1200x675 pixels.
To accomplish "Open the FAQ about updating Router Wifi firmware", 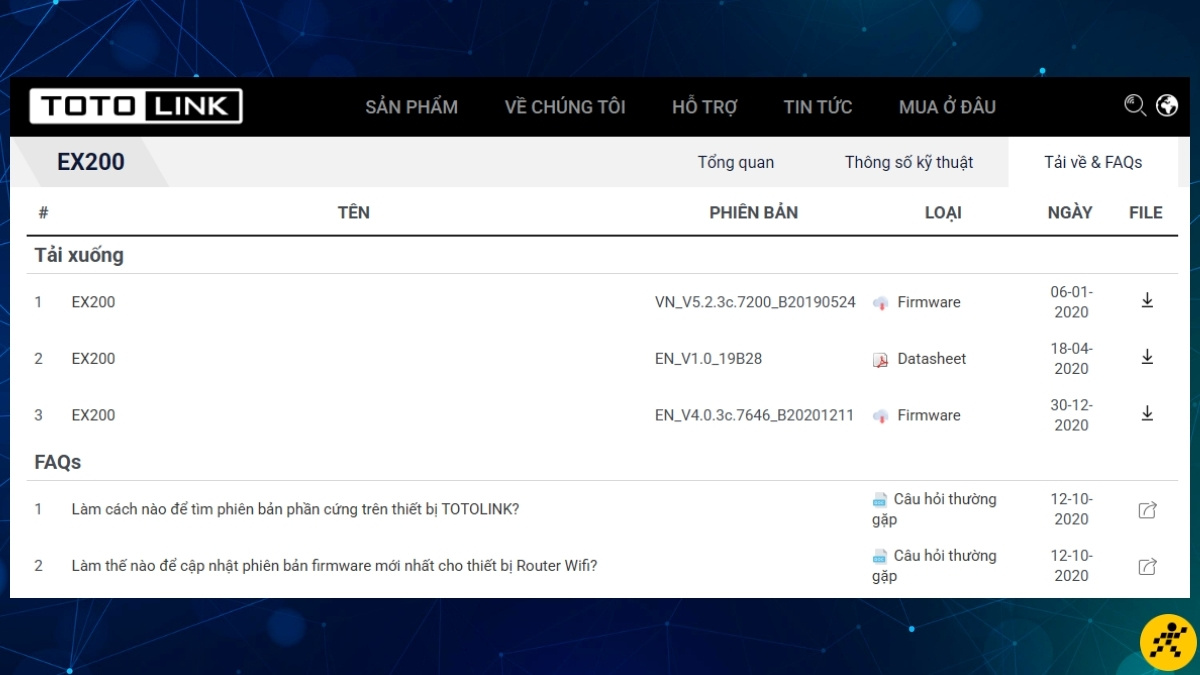I will click(334, 566).
